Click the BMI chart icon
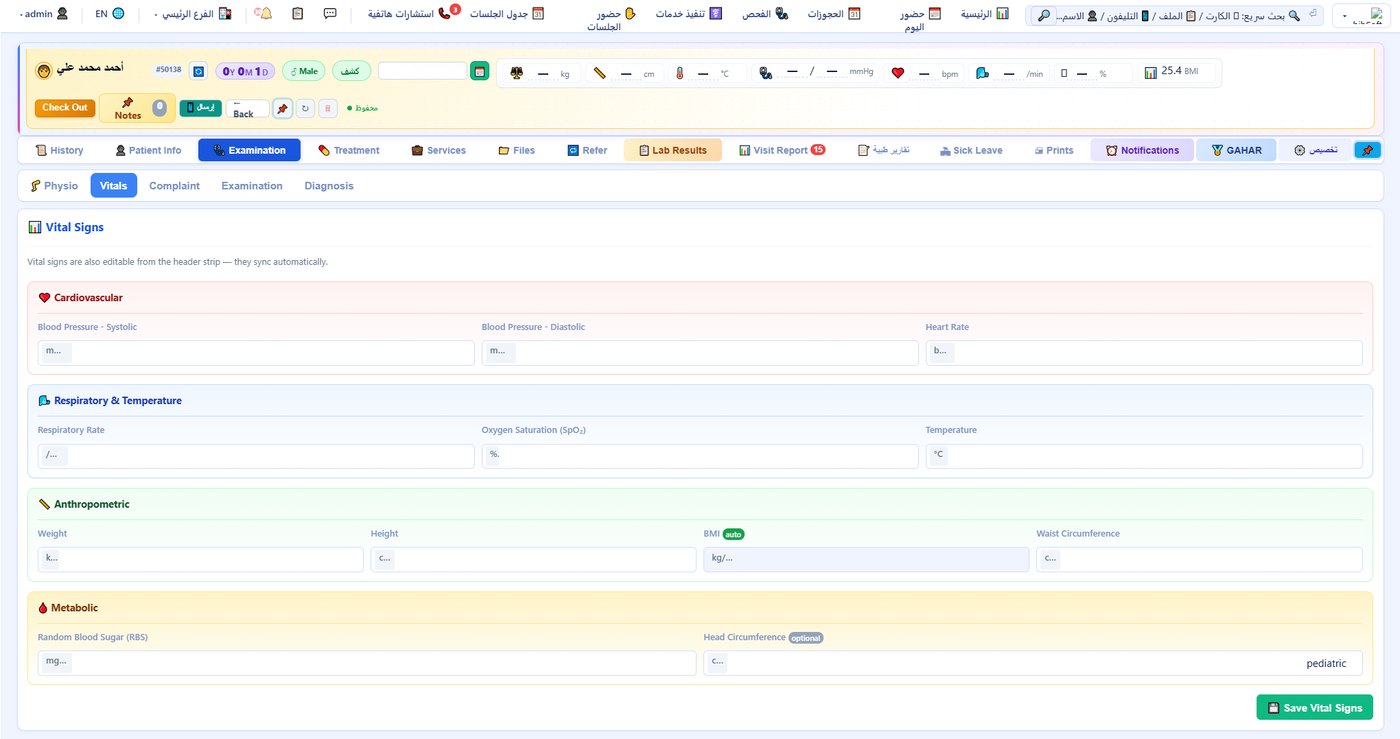This screenshot has height=739, width=1400. coord(1151,72)
